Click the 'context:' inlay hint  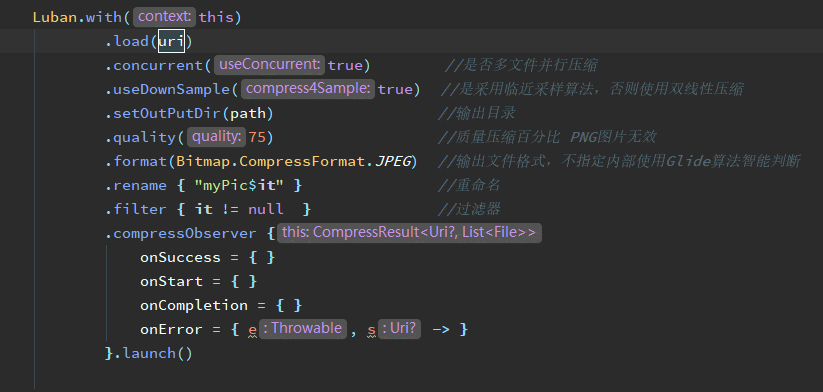click(165, 17)
